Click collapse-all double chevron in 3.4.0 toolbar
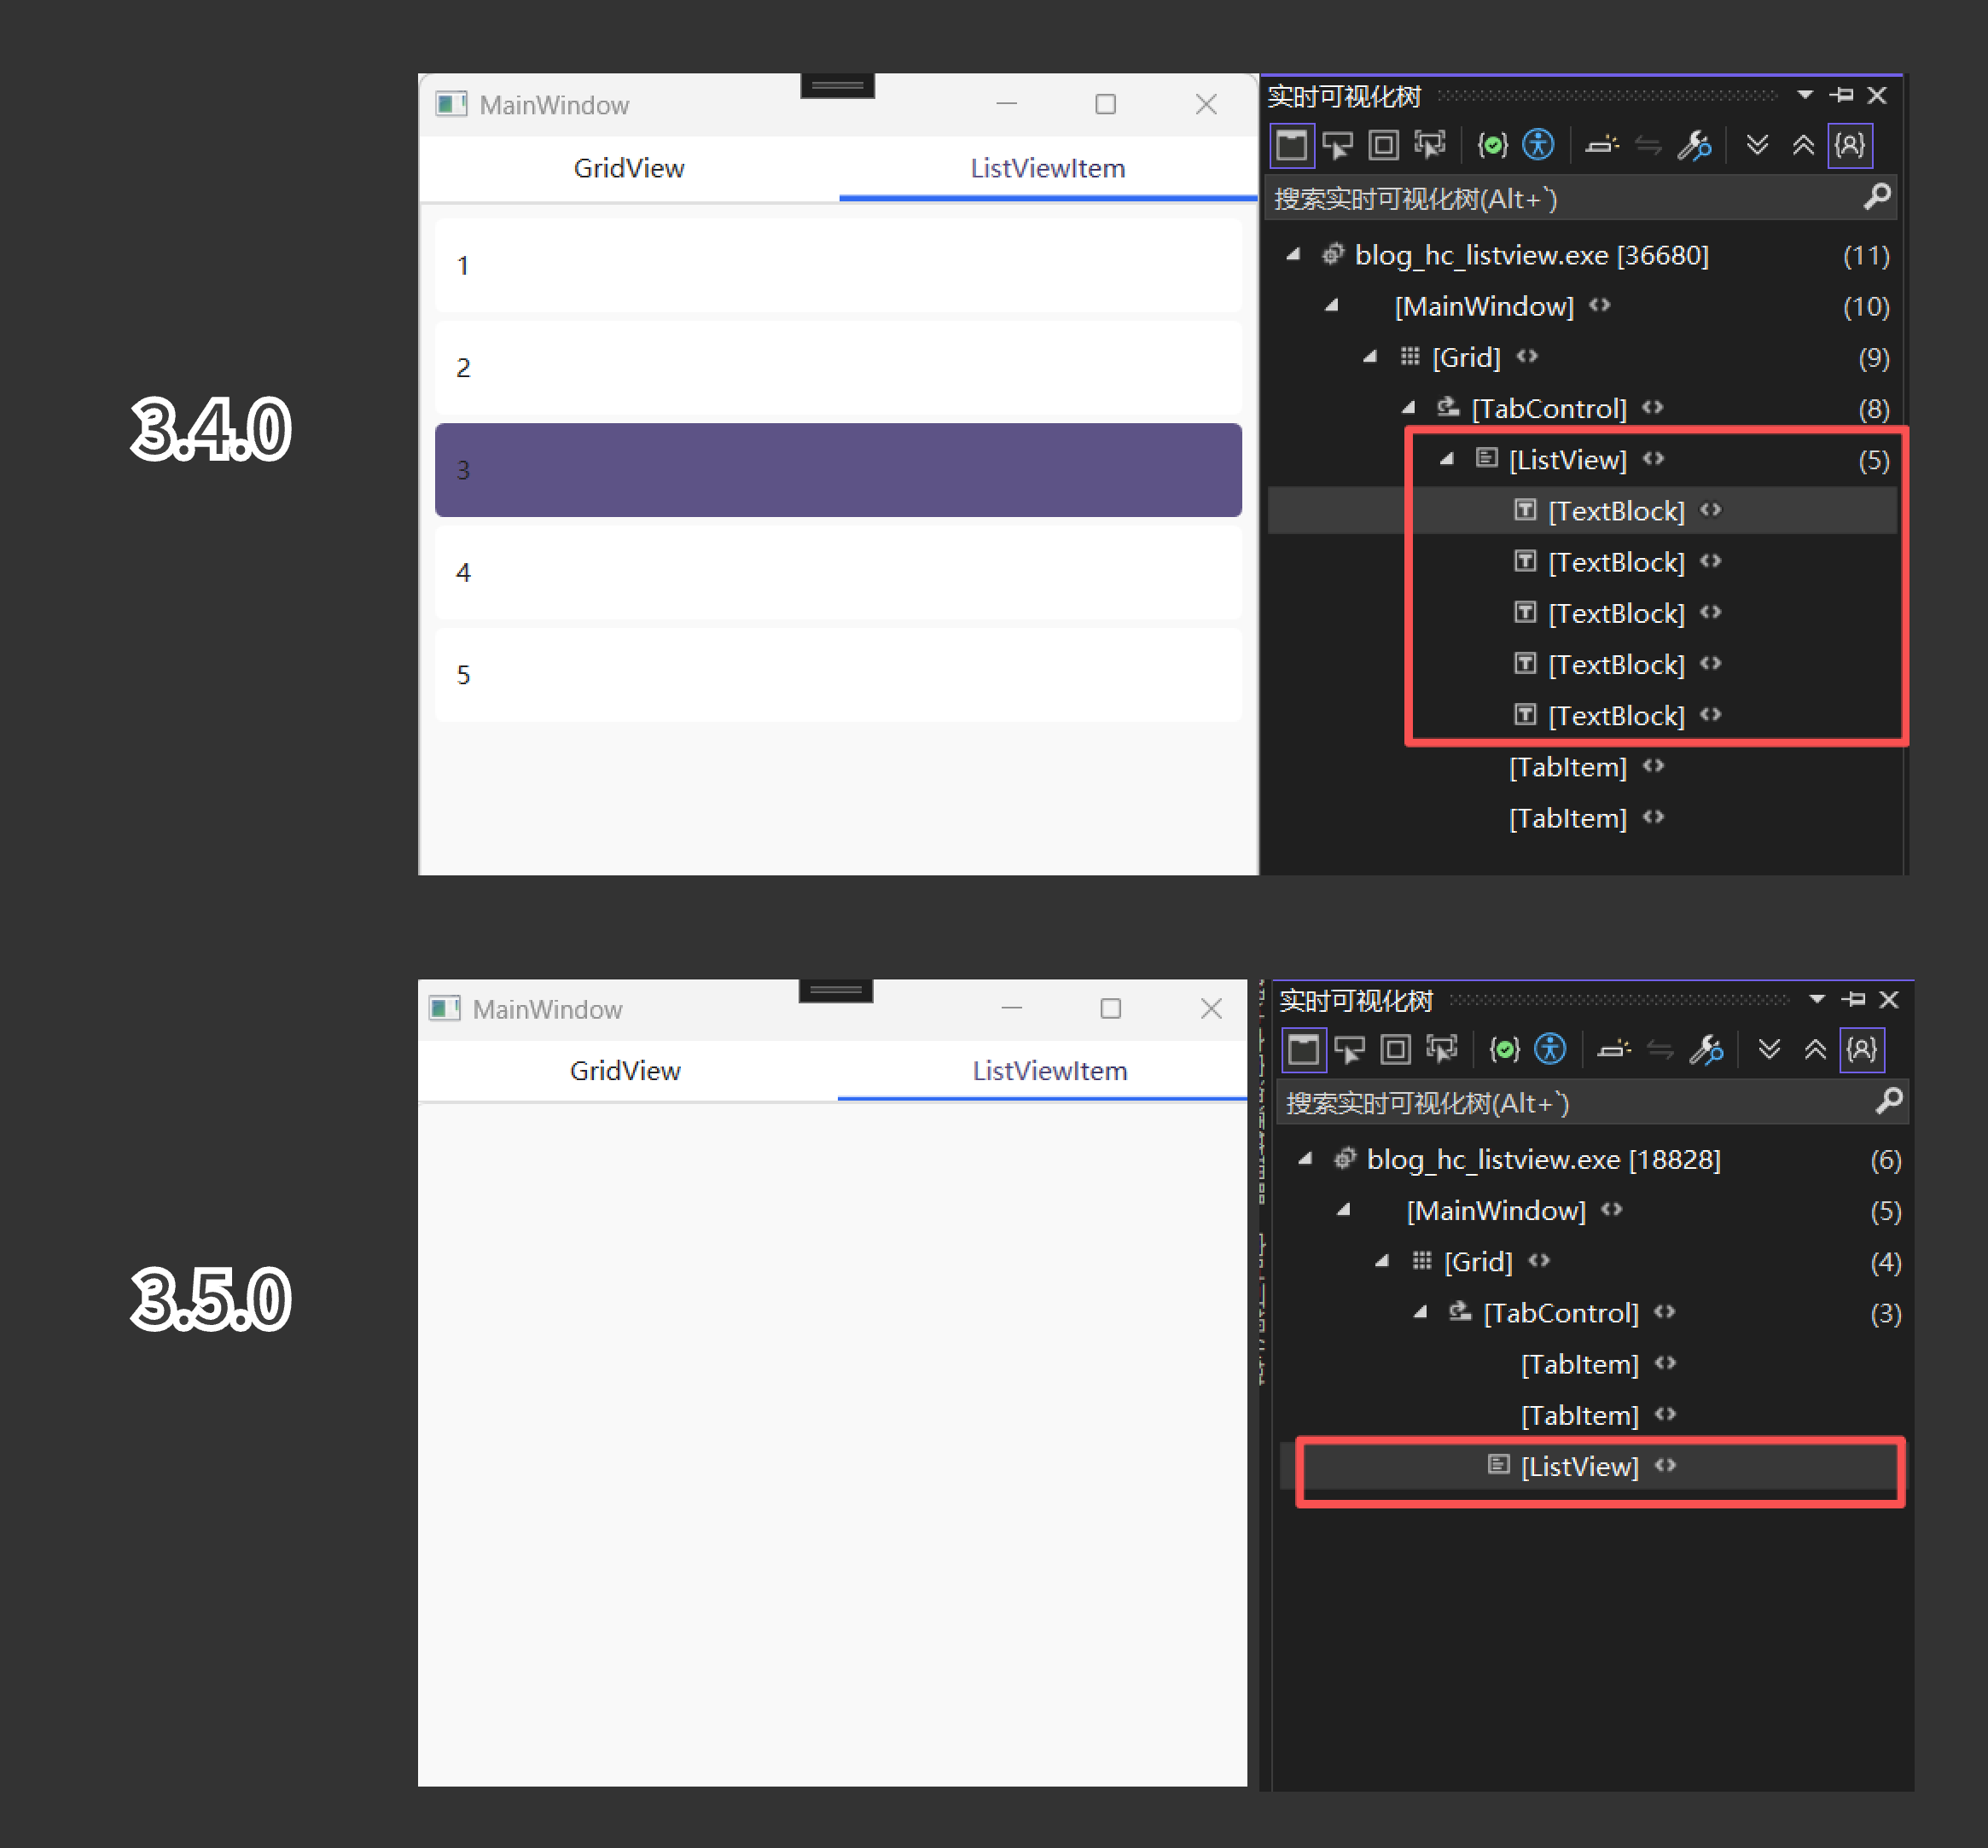1988x1848 pixels. (1803, 146)
